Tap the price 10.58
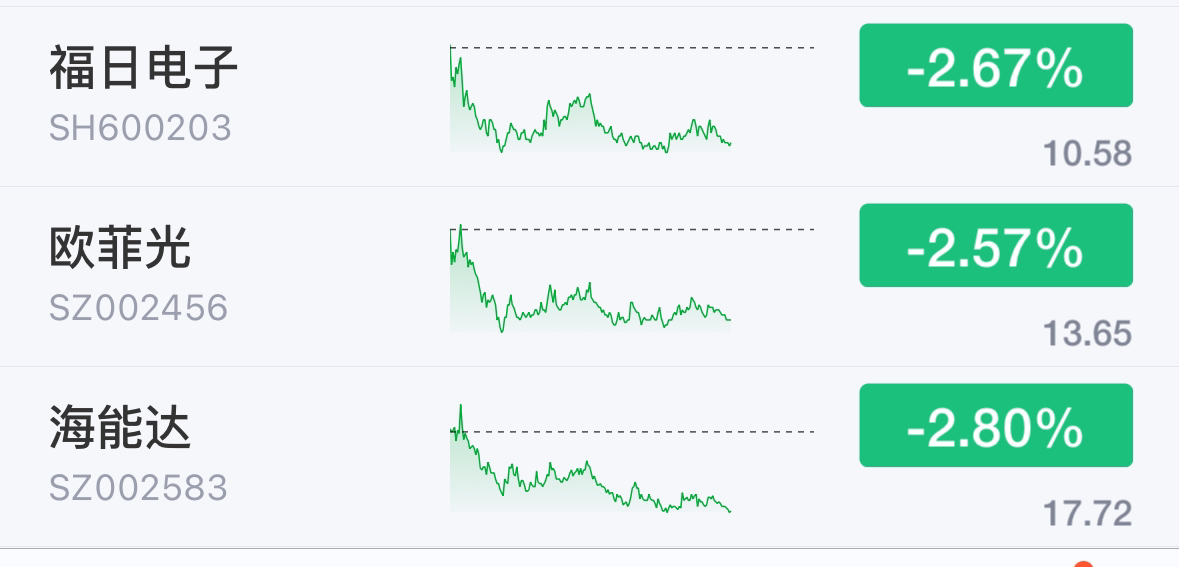Viewport: 1179px width, 567px height. (1087, 153)
